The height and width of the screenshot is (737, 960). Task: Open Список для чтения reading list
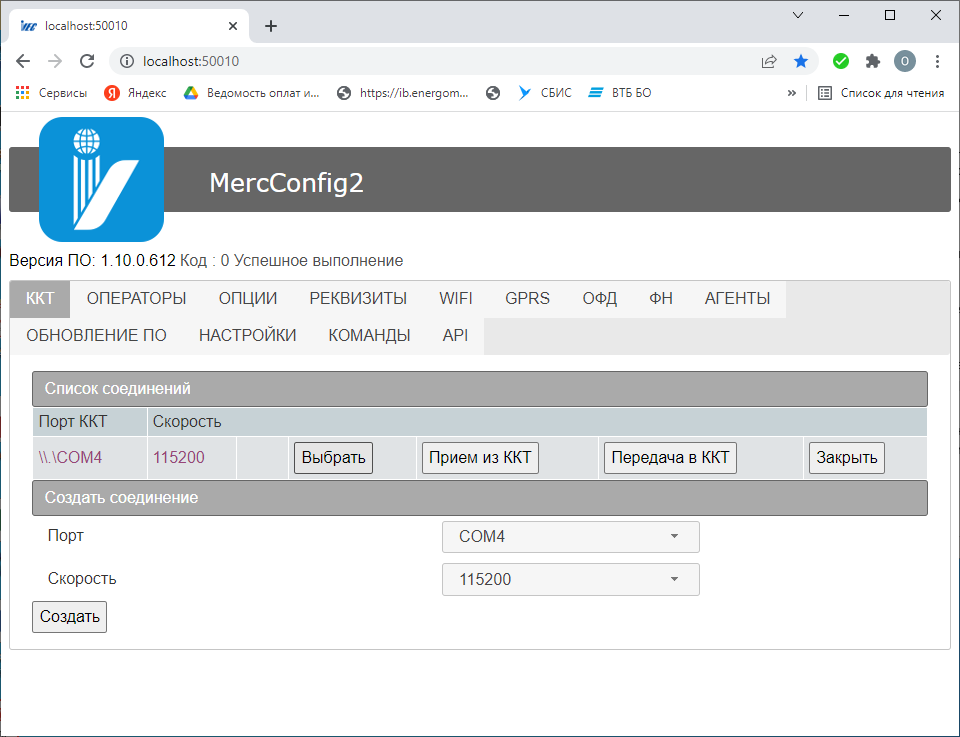point(881,93)
